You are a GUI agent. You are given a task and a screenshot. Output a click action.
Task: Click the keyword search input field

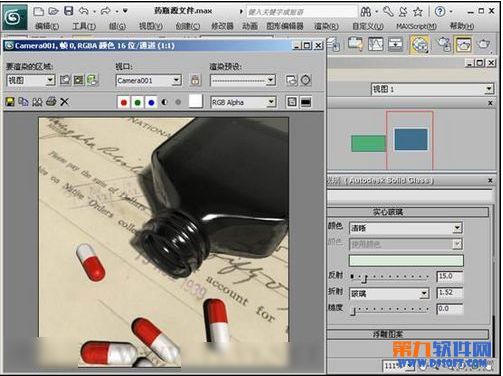coord(302,12)
